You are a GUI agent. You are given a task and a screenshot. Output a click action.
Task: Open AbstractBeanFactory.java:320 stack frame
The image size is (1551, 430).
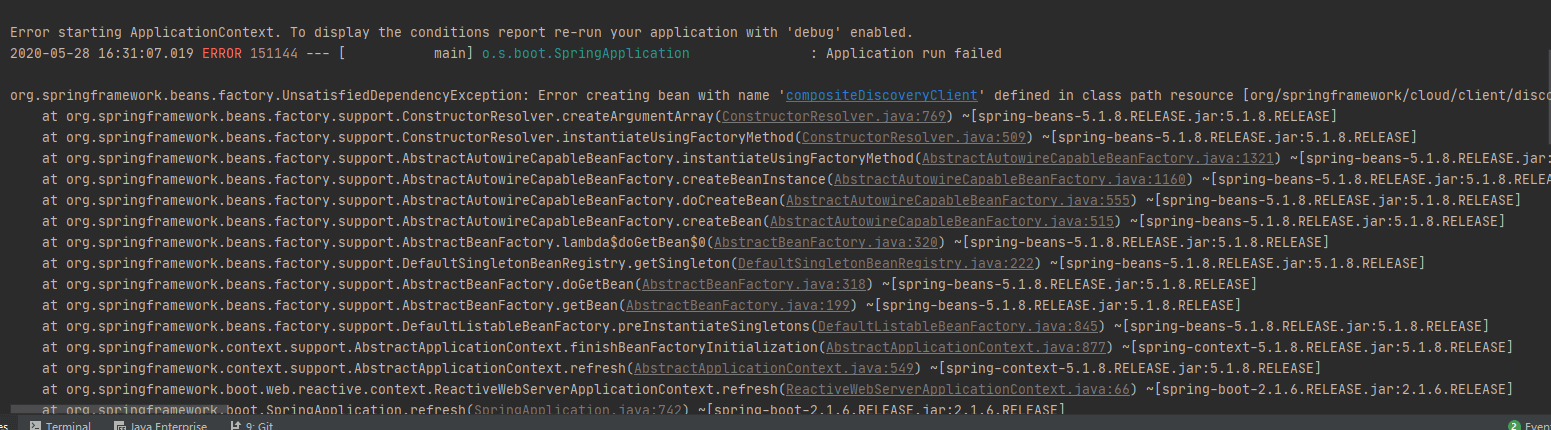829,242
